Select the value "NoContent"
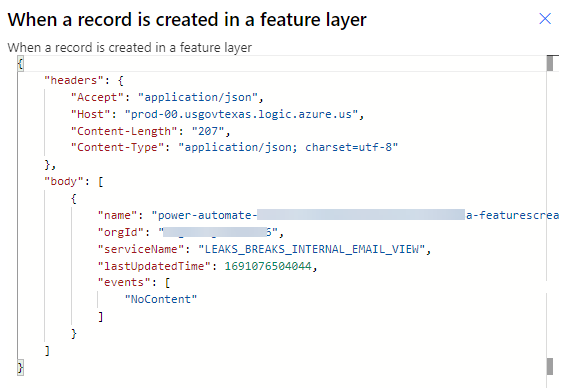 161,299
